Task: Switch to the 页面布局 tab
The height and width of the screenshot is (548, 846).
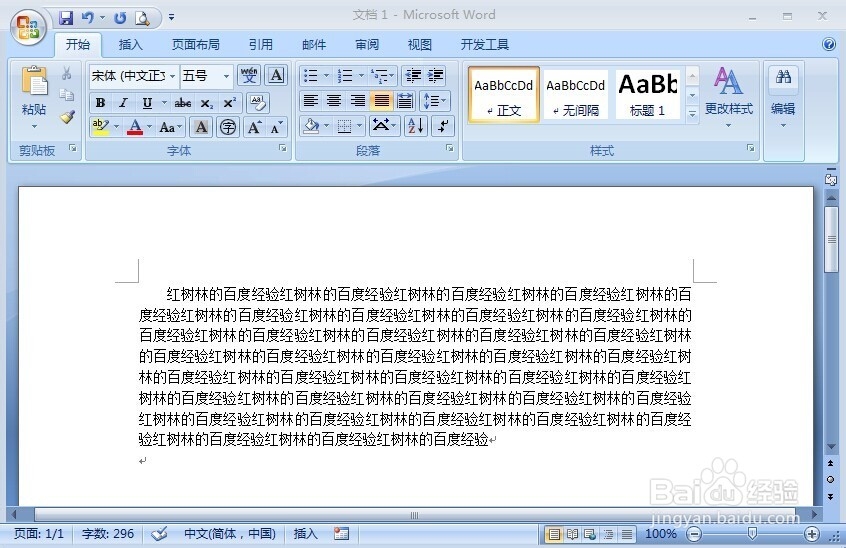Action: coord(196,45)
